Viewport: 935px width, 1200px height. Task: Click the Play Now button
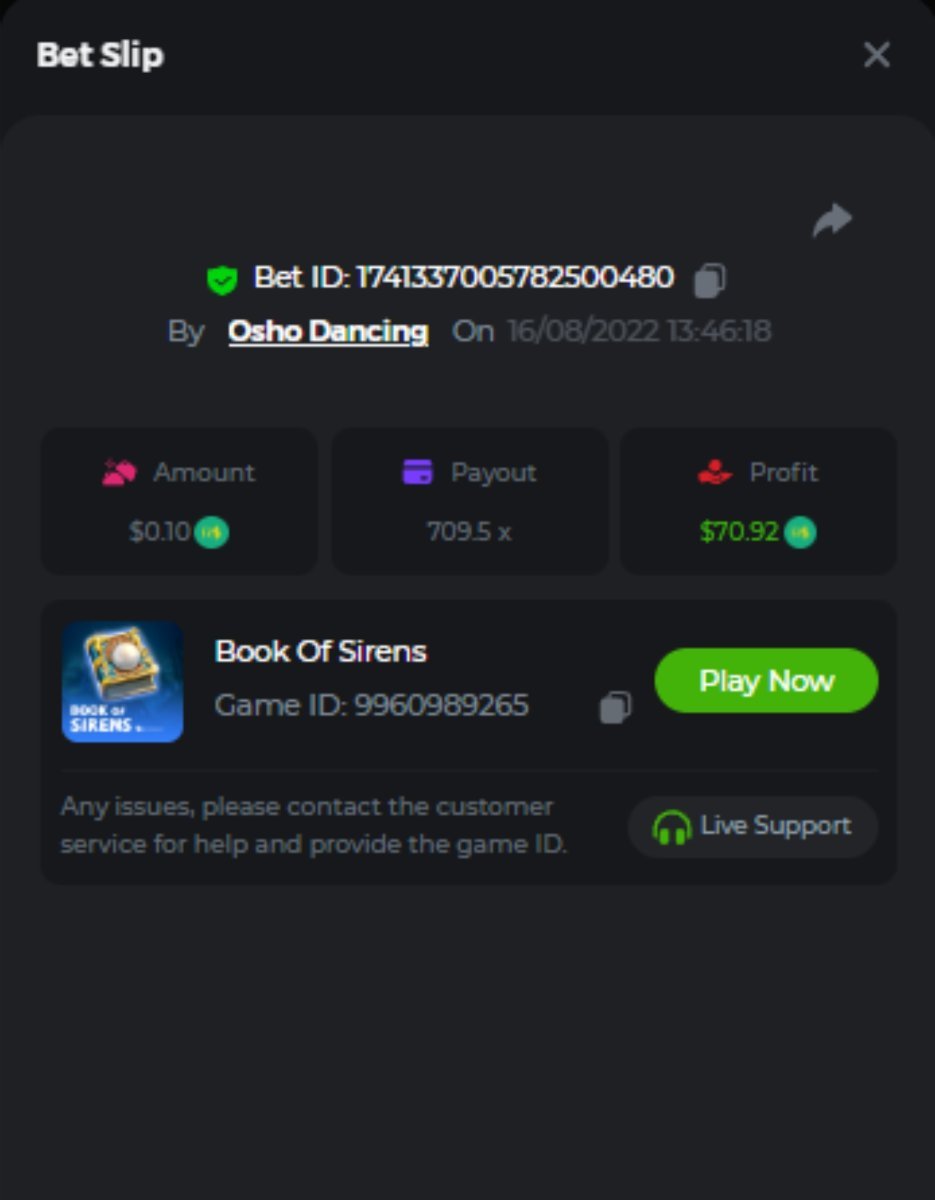[x=766, y=681]
